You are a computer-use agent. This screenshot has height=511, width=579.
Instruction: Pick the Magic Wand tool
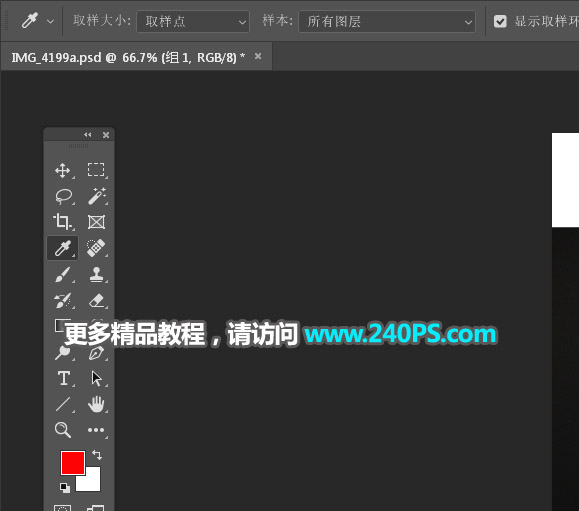click(x=97, y=196)
